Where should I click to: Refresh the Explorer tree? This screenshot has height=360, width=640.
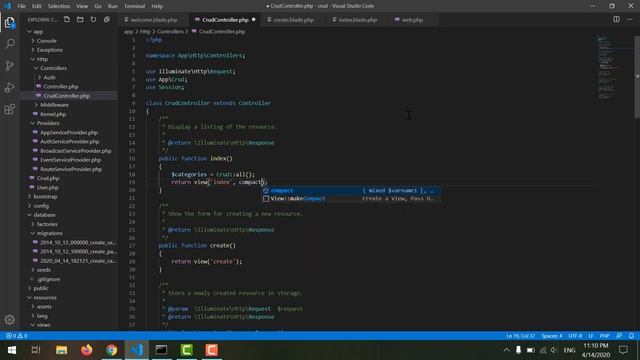pyautogui.click(x=93, y=20)
